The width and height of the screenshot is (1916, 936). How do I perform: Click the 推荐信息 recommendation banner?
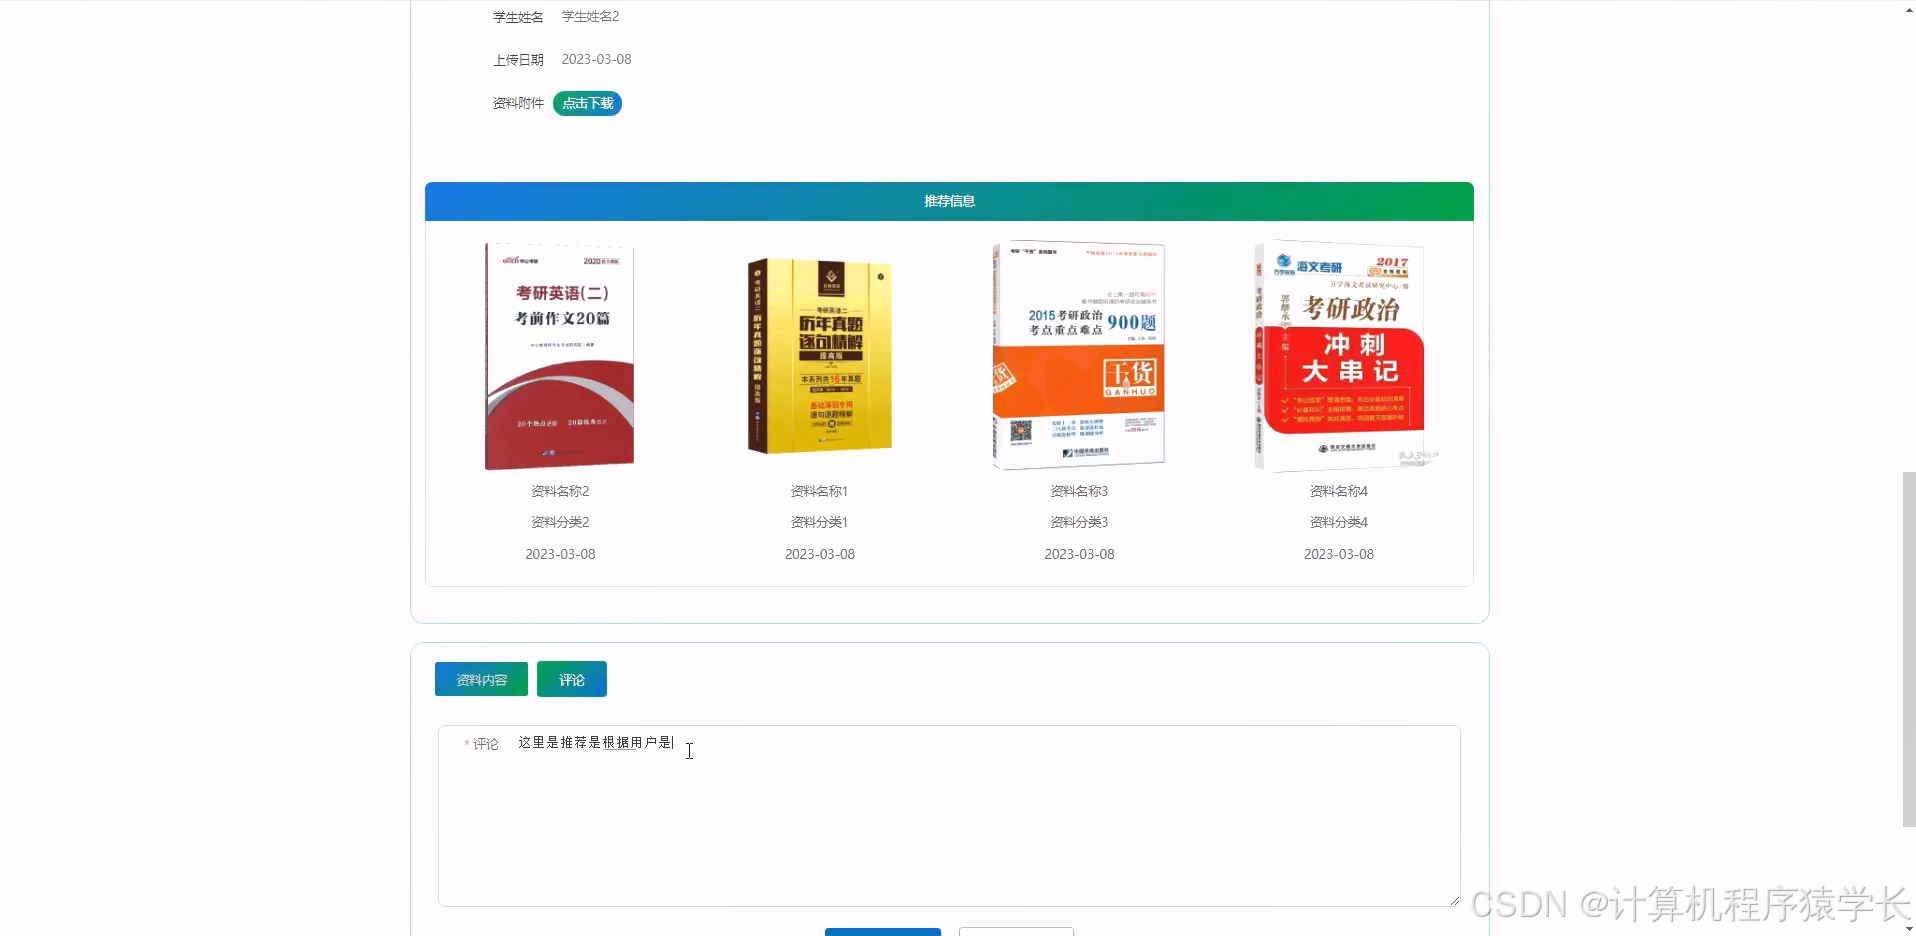(948, 200)
